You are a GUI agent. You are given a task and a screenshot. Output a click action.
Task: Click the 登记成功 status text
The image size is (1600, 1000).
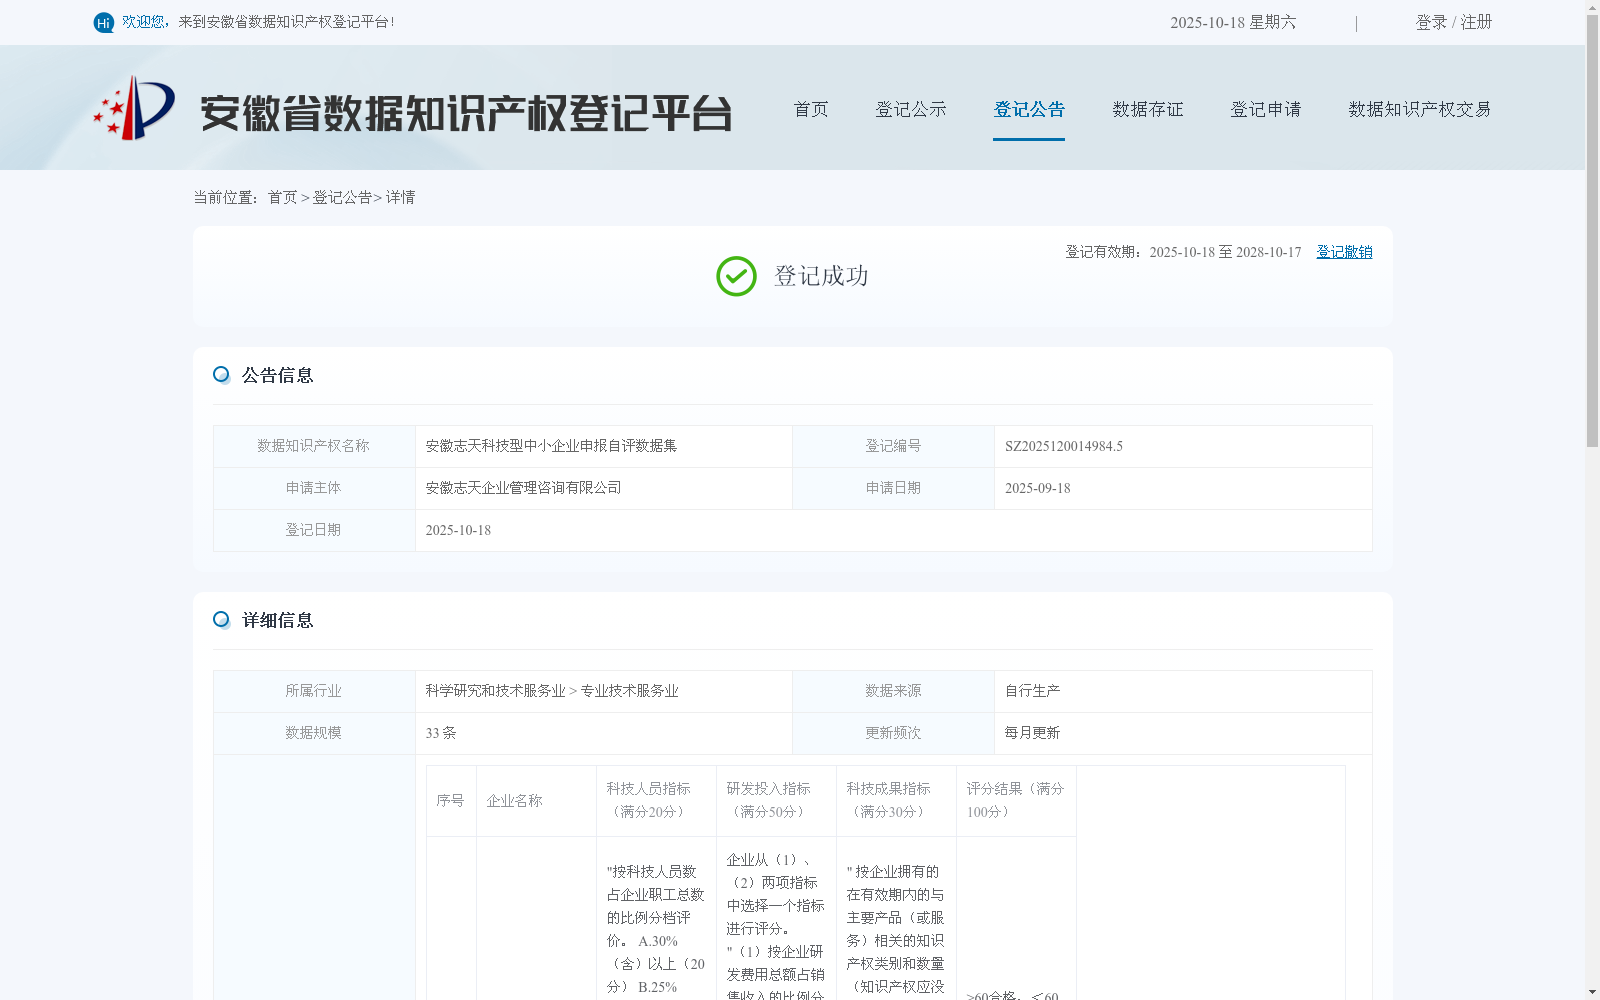click(x=821, y=276)
